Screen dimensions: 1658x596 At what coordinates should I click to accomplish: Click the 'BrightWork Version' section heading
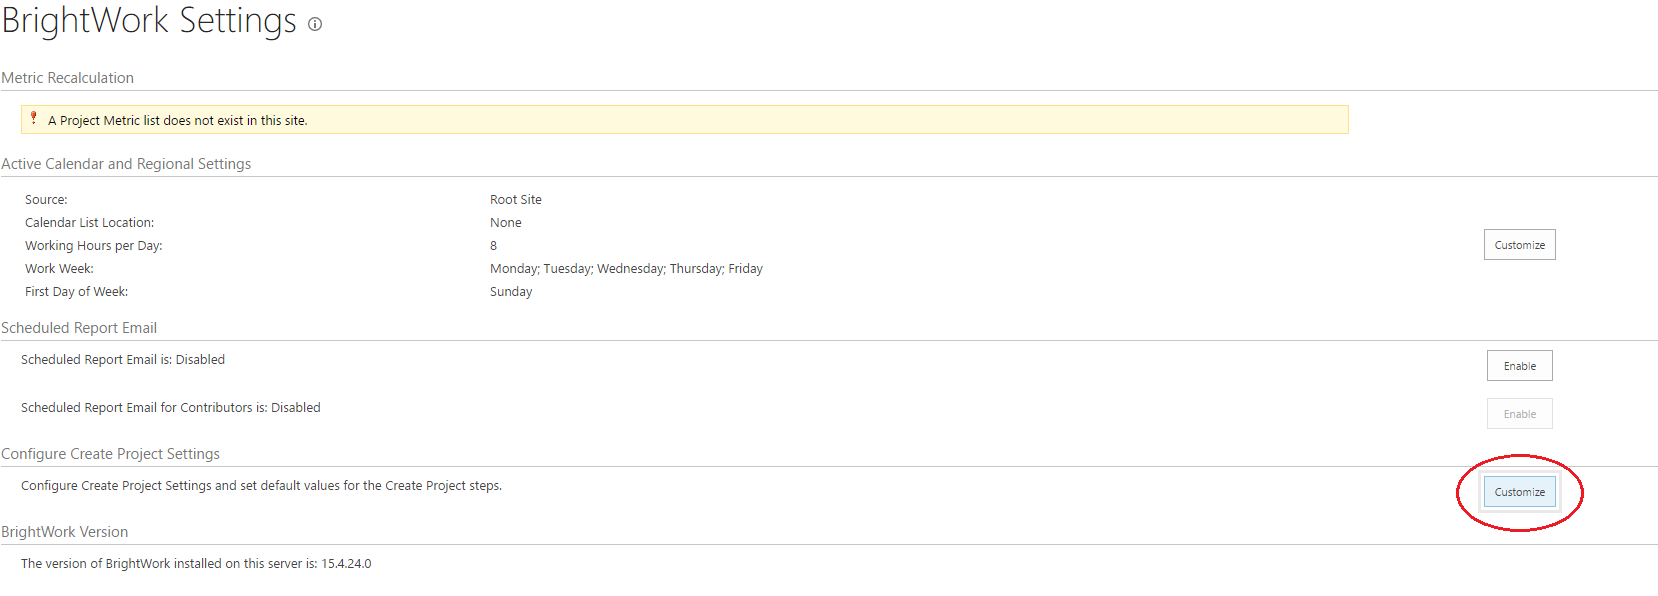pyautogui.click(x=65, y=532)
